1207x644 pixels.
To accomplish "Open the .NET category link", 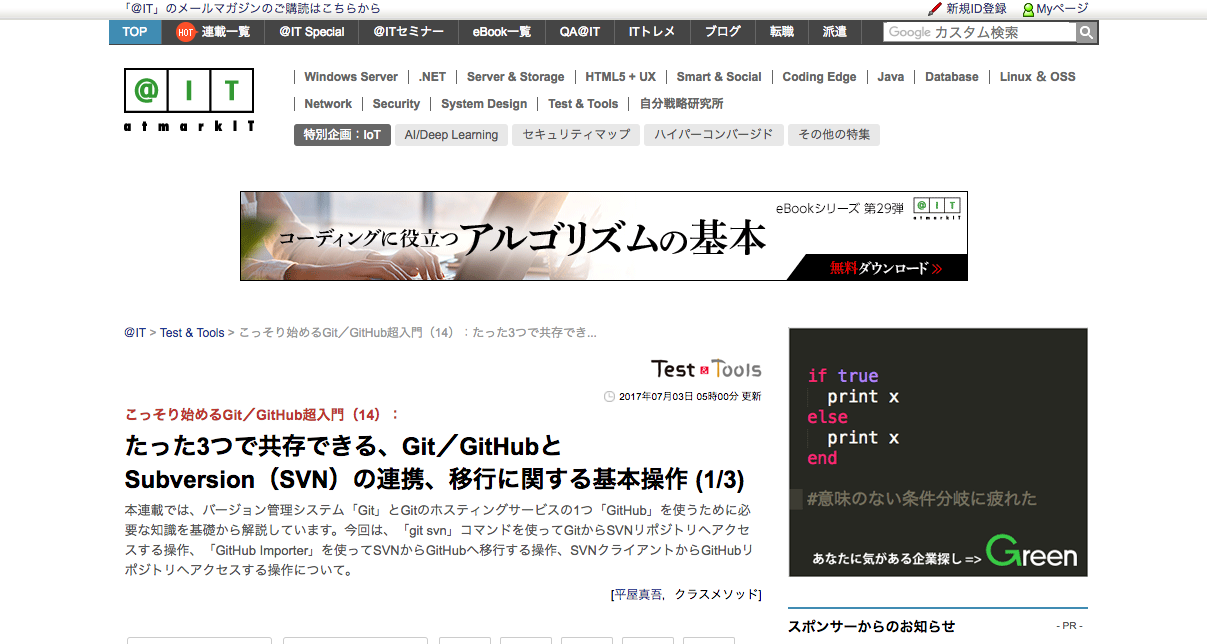I will click(x=432, y=77).
